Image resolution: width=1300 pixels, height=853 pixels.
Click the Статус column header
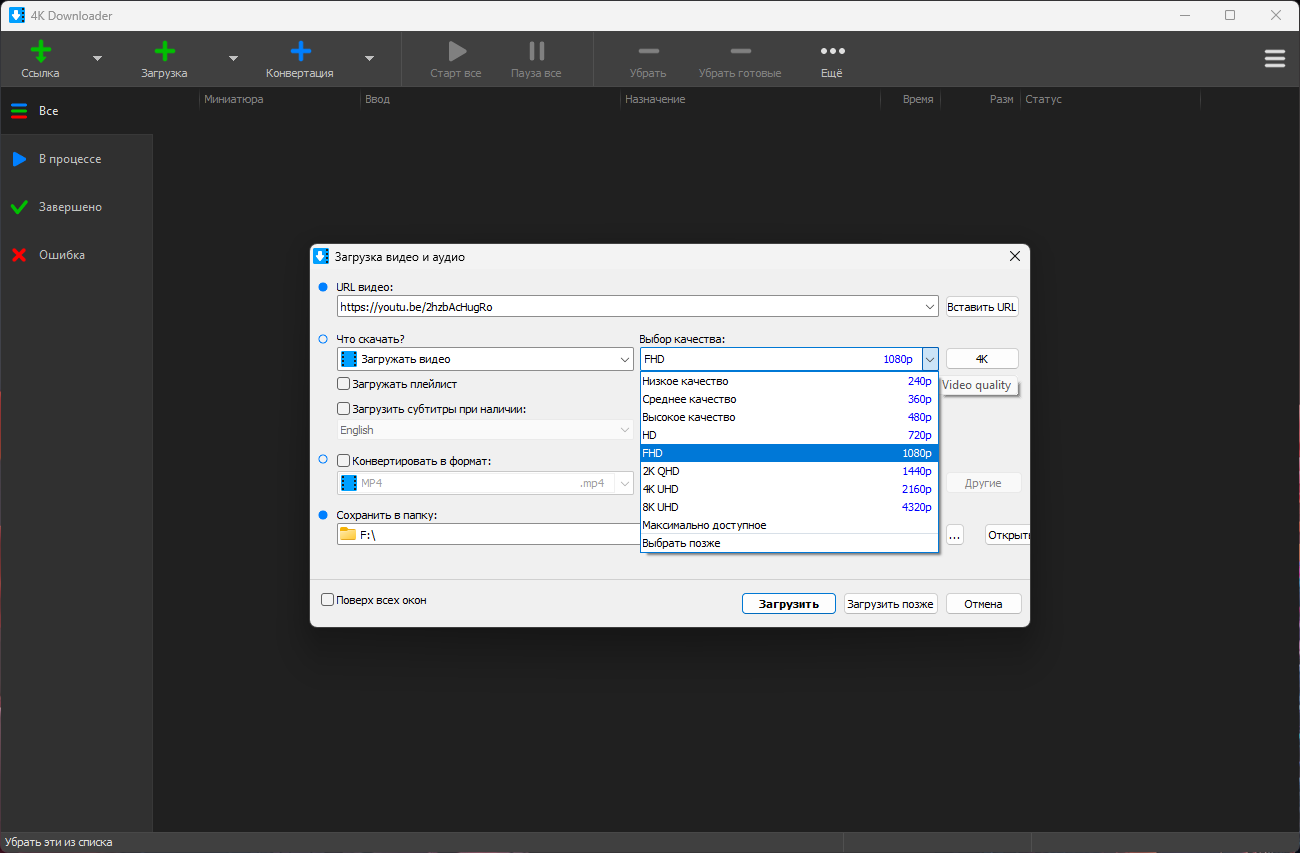1043,99
